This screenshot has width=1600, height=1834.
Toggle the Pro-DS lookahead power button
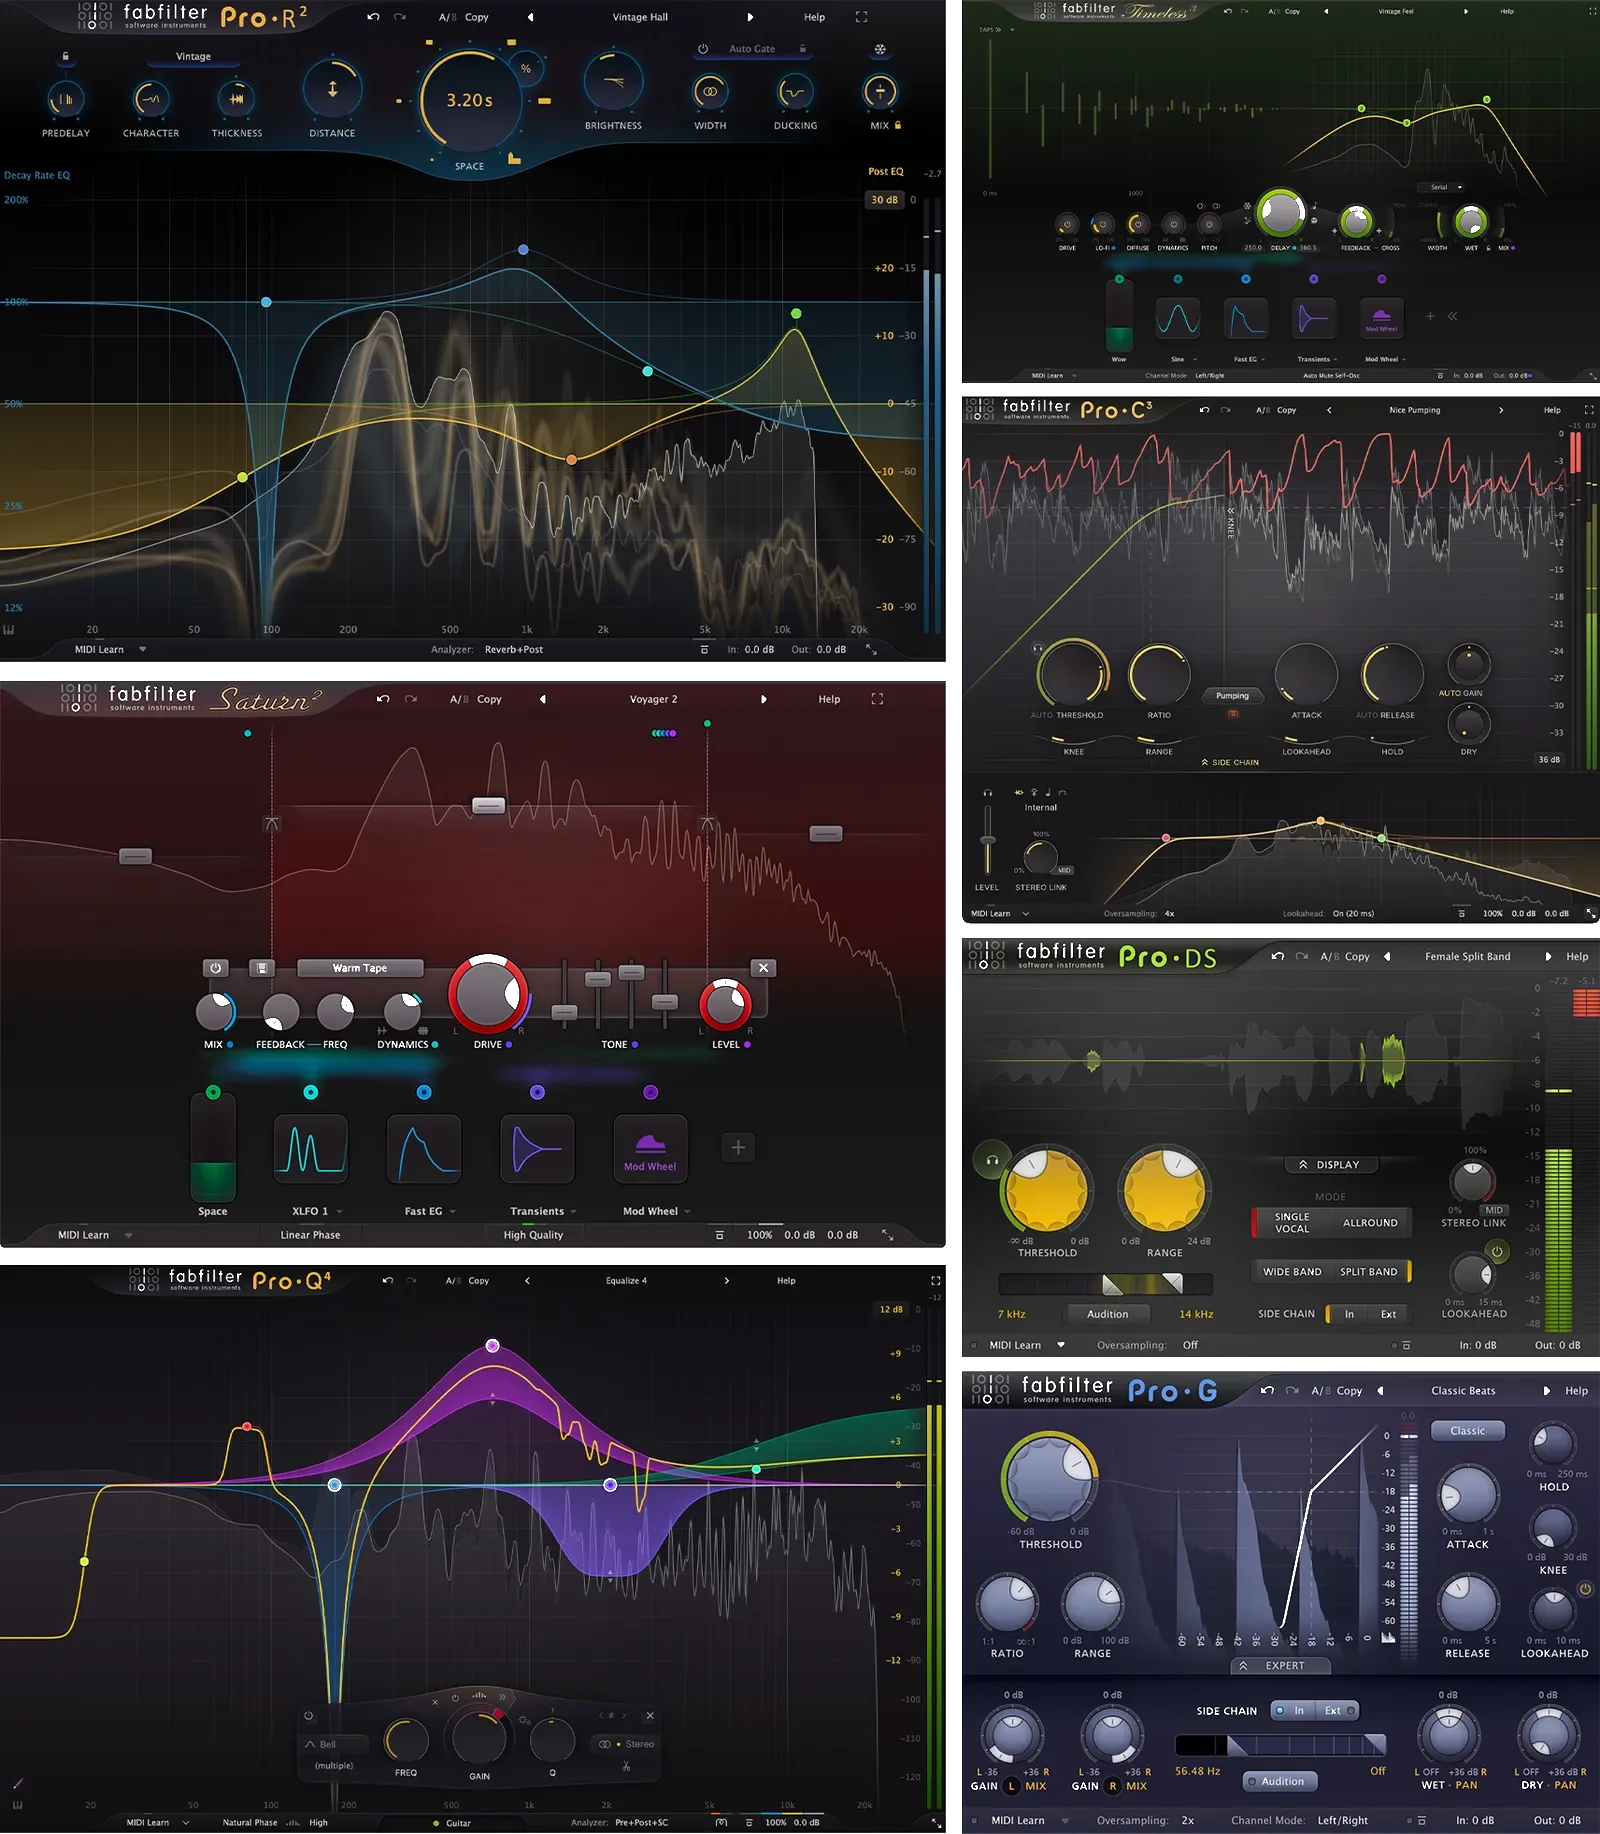pos(1497,1251)
